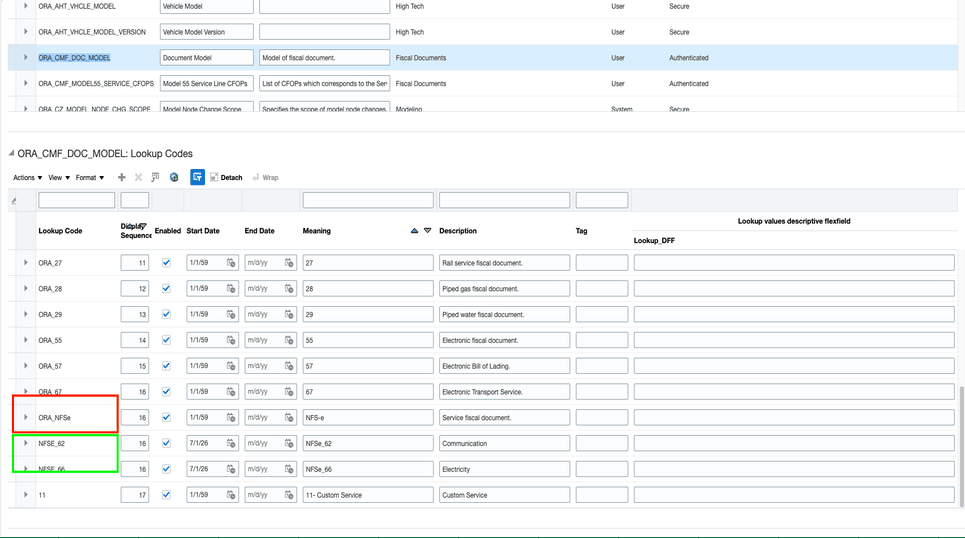The image size is (965, 539).
Task: Sort Meaning column ascending with up arrow
Action: [x=414, y=231]
